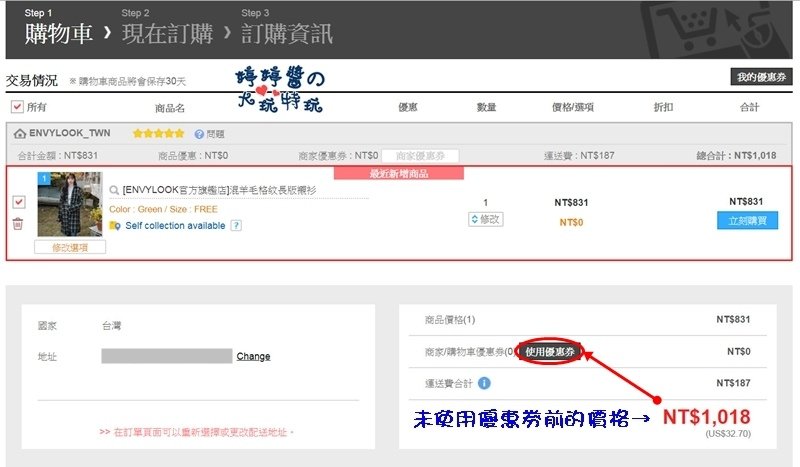This screenshot has height=467, width=800.
Task: Click the Change address link
Action: [254, 356]
